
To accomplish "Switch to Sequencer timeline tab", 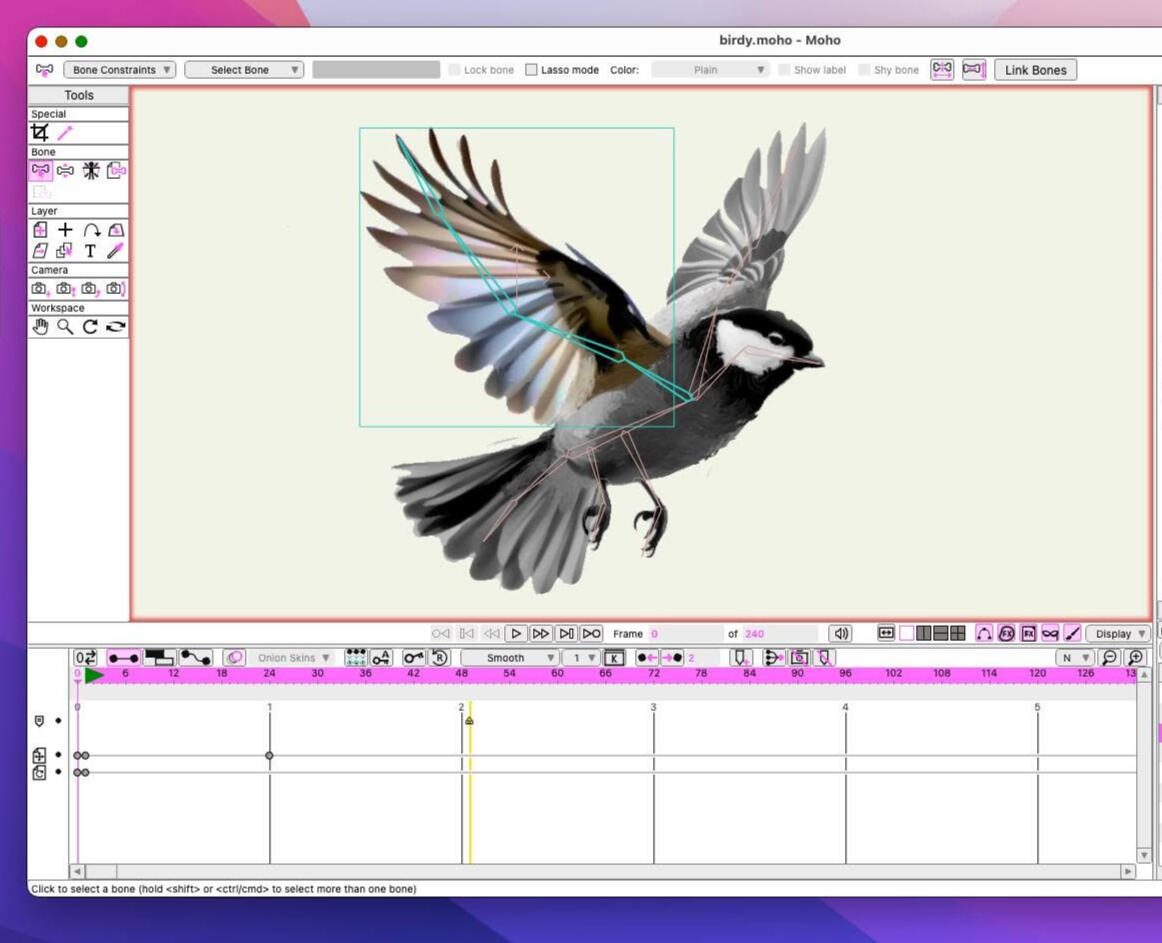I will pos(159,658).
